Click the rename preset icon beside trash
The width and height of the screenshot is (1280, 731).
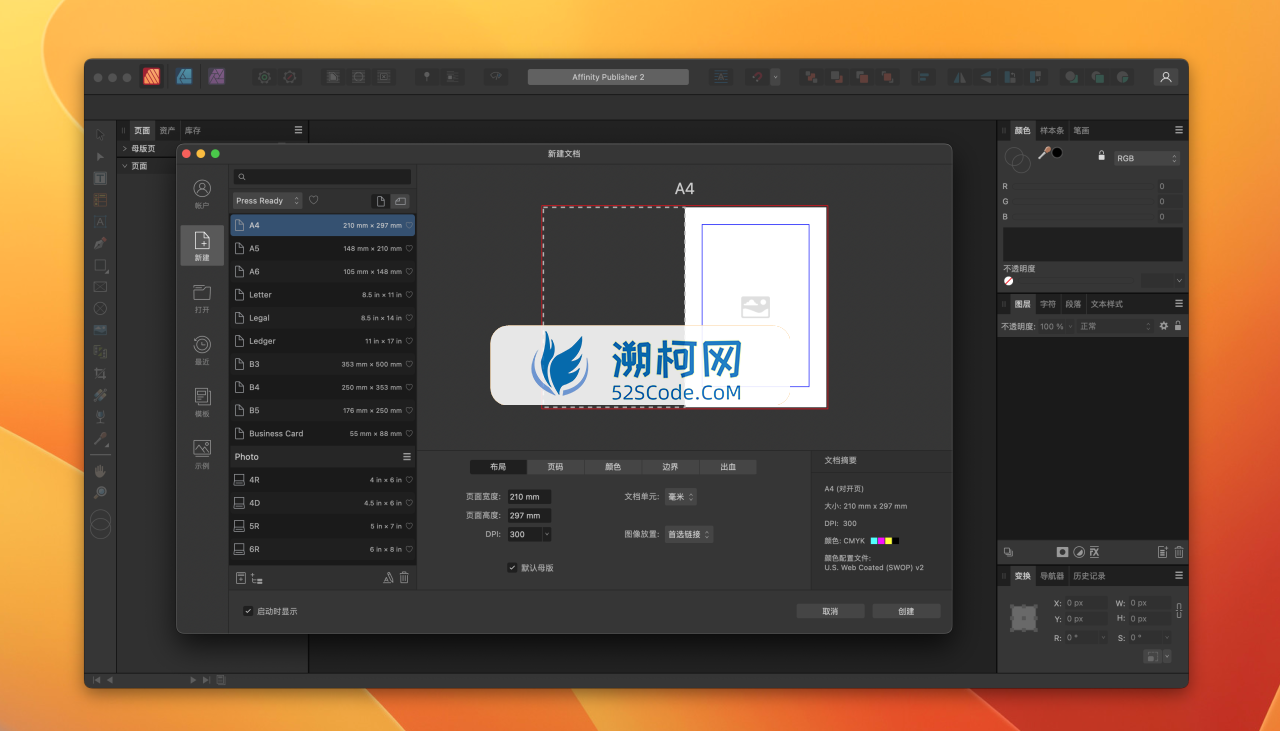(389, 577)
